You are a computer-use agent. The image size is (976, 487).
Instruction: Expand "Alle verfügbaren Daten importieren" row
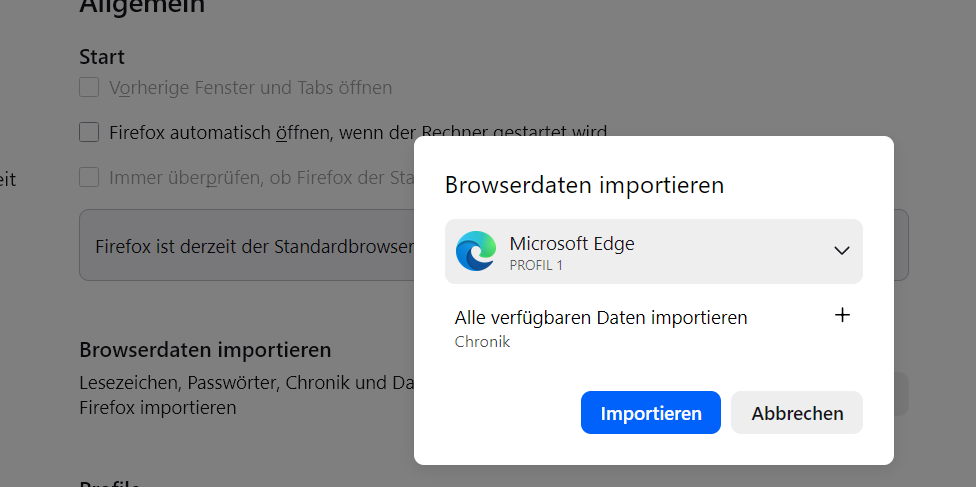coord(601,318)
